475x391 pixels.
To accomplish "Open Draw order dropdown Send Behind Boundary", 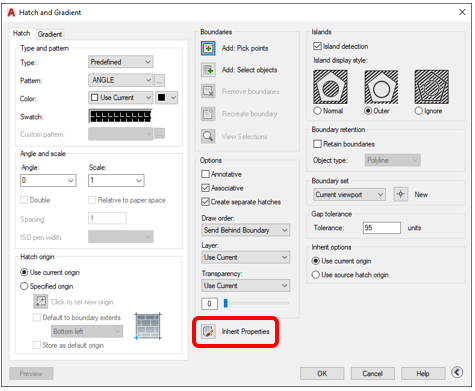I will point(246,230).
